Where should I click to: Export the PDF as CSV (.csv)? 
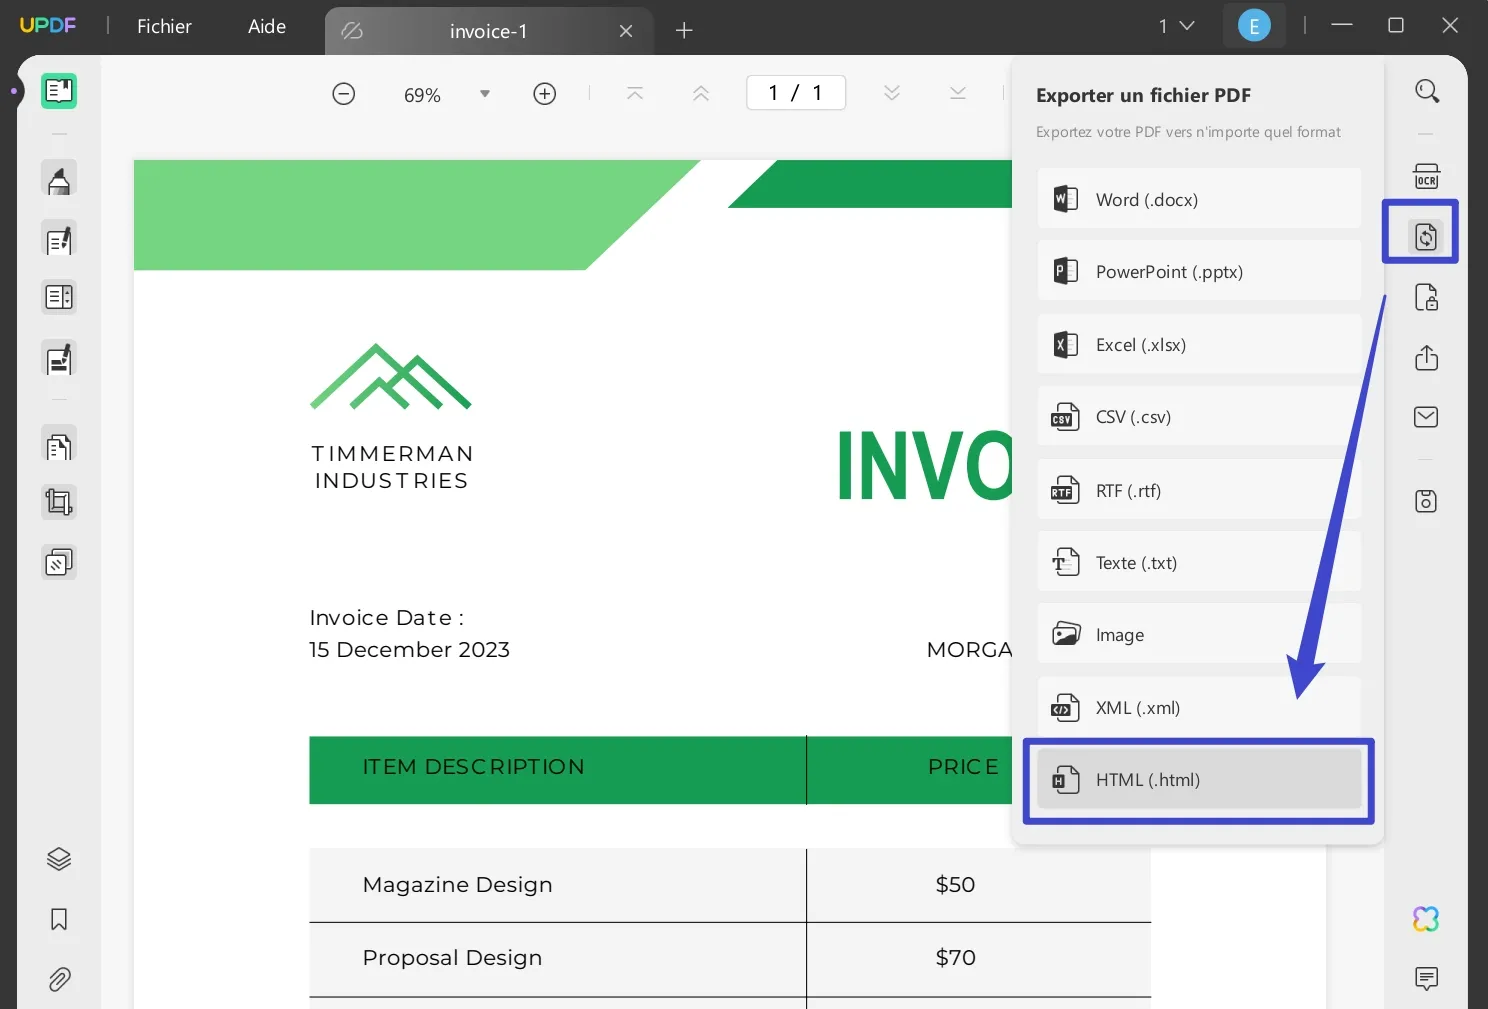1199,416
